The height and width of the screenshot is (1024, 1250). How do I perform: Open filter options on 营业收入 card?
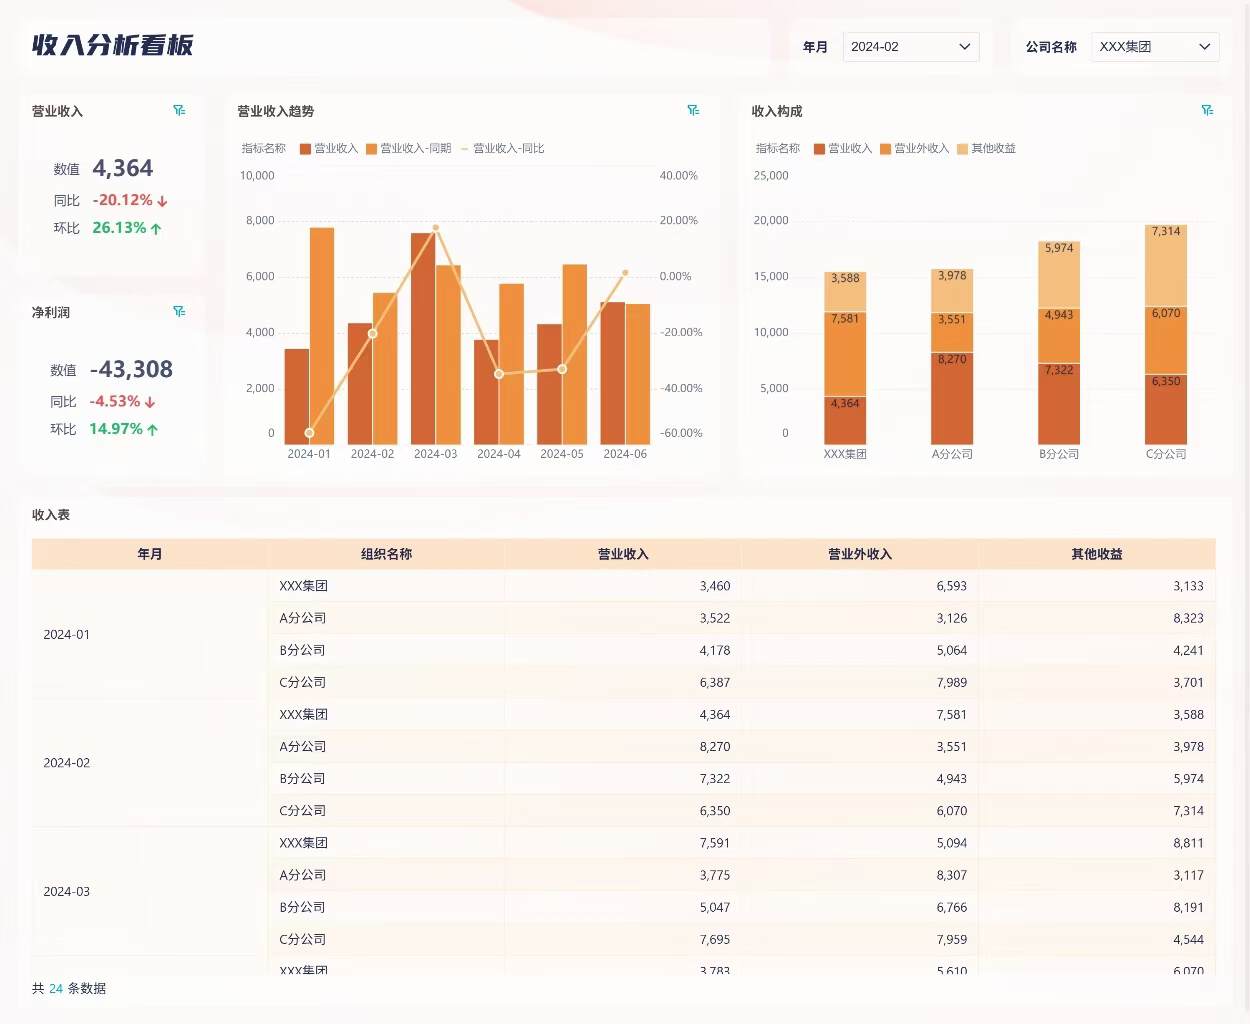pyautogui.click(x=179, y=111)
